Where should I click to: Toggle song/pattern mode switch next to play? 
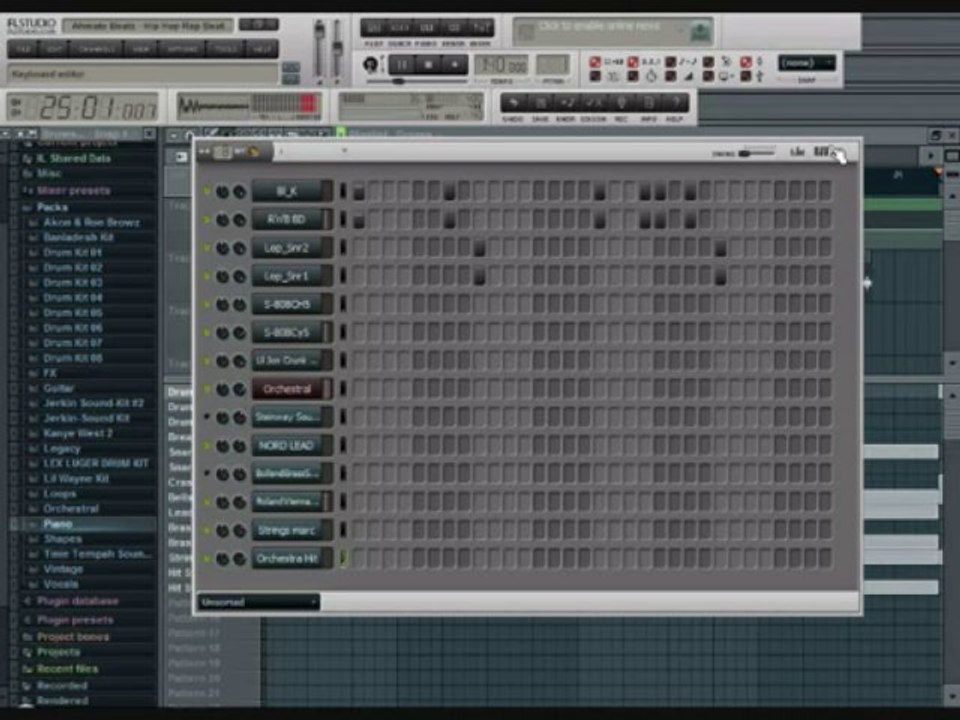370,64
